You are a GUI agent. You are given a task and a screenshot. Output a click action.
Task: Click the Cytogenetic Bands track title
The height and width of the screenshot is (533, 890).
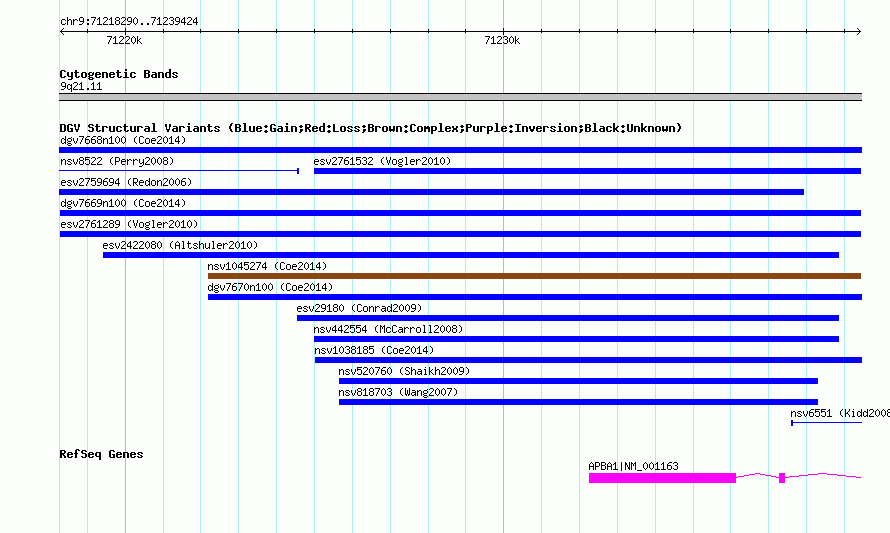119,74
